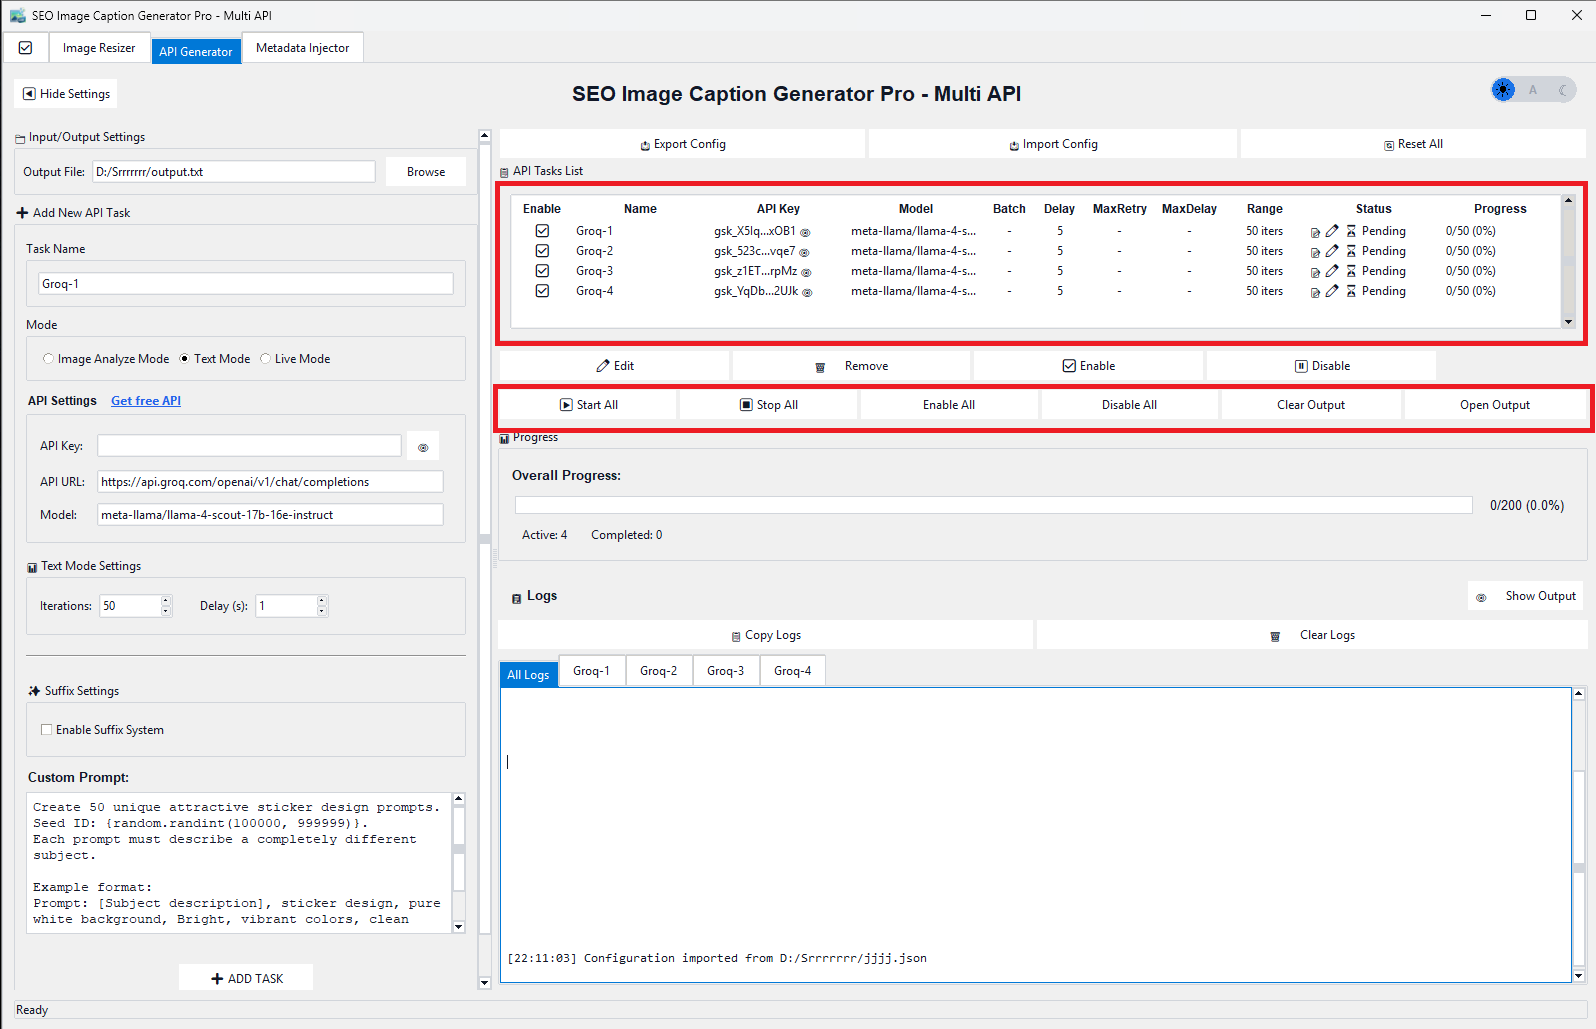This screenshot has height=1029, width=1596.
Task: Switch to the Metadata Injector tab
Action: point(302,48)
